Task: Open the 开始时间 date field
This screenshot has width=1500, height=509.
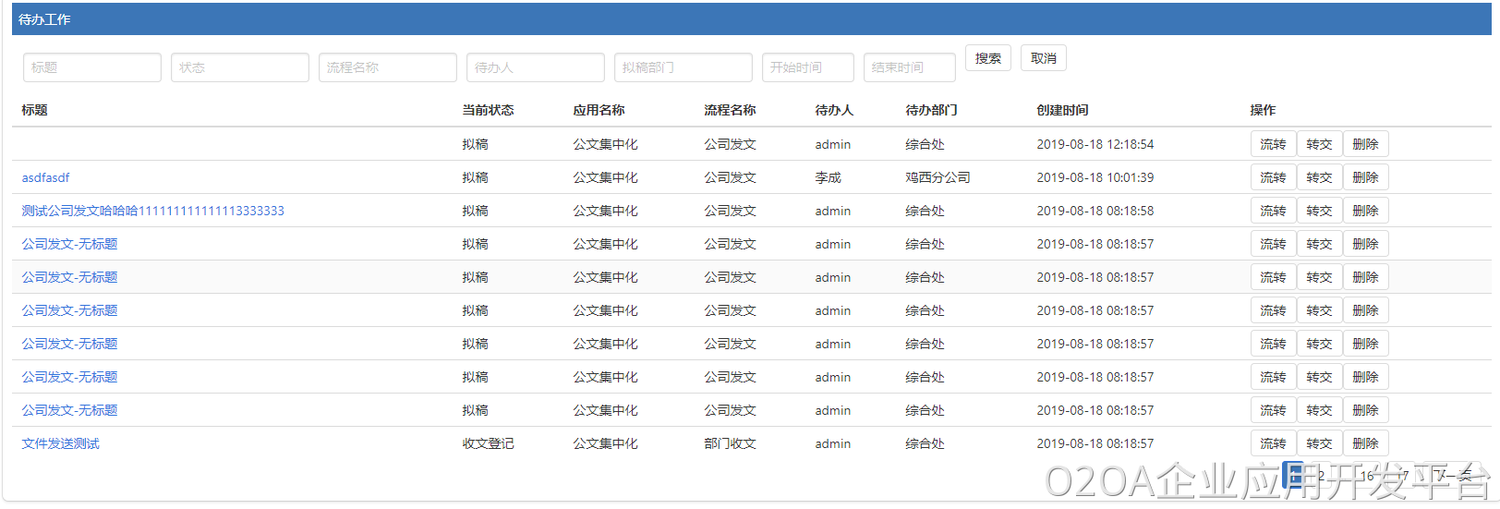Action: [808, 68]
